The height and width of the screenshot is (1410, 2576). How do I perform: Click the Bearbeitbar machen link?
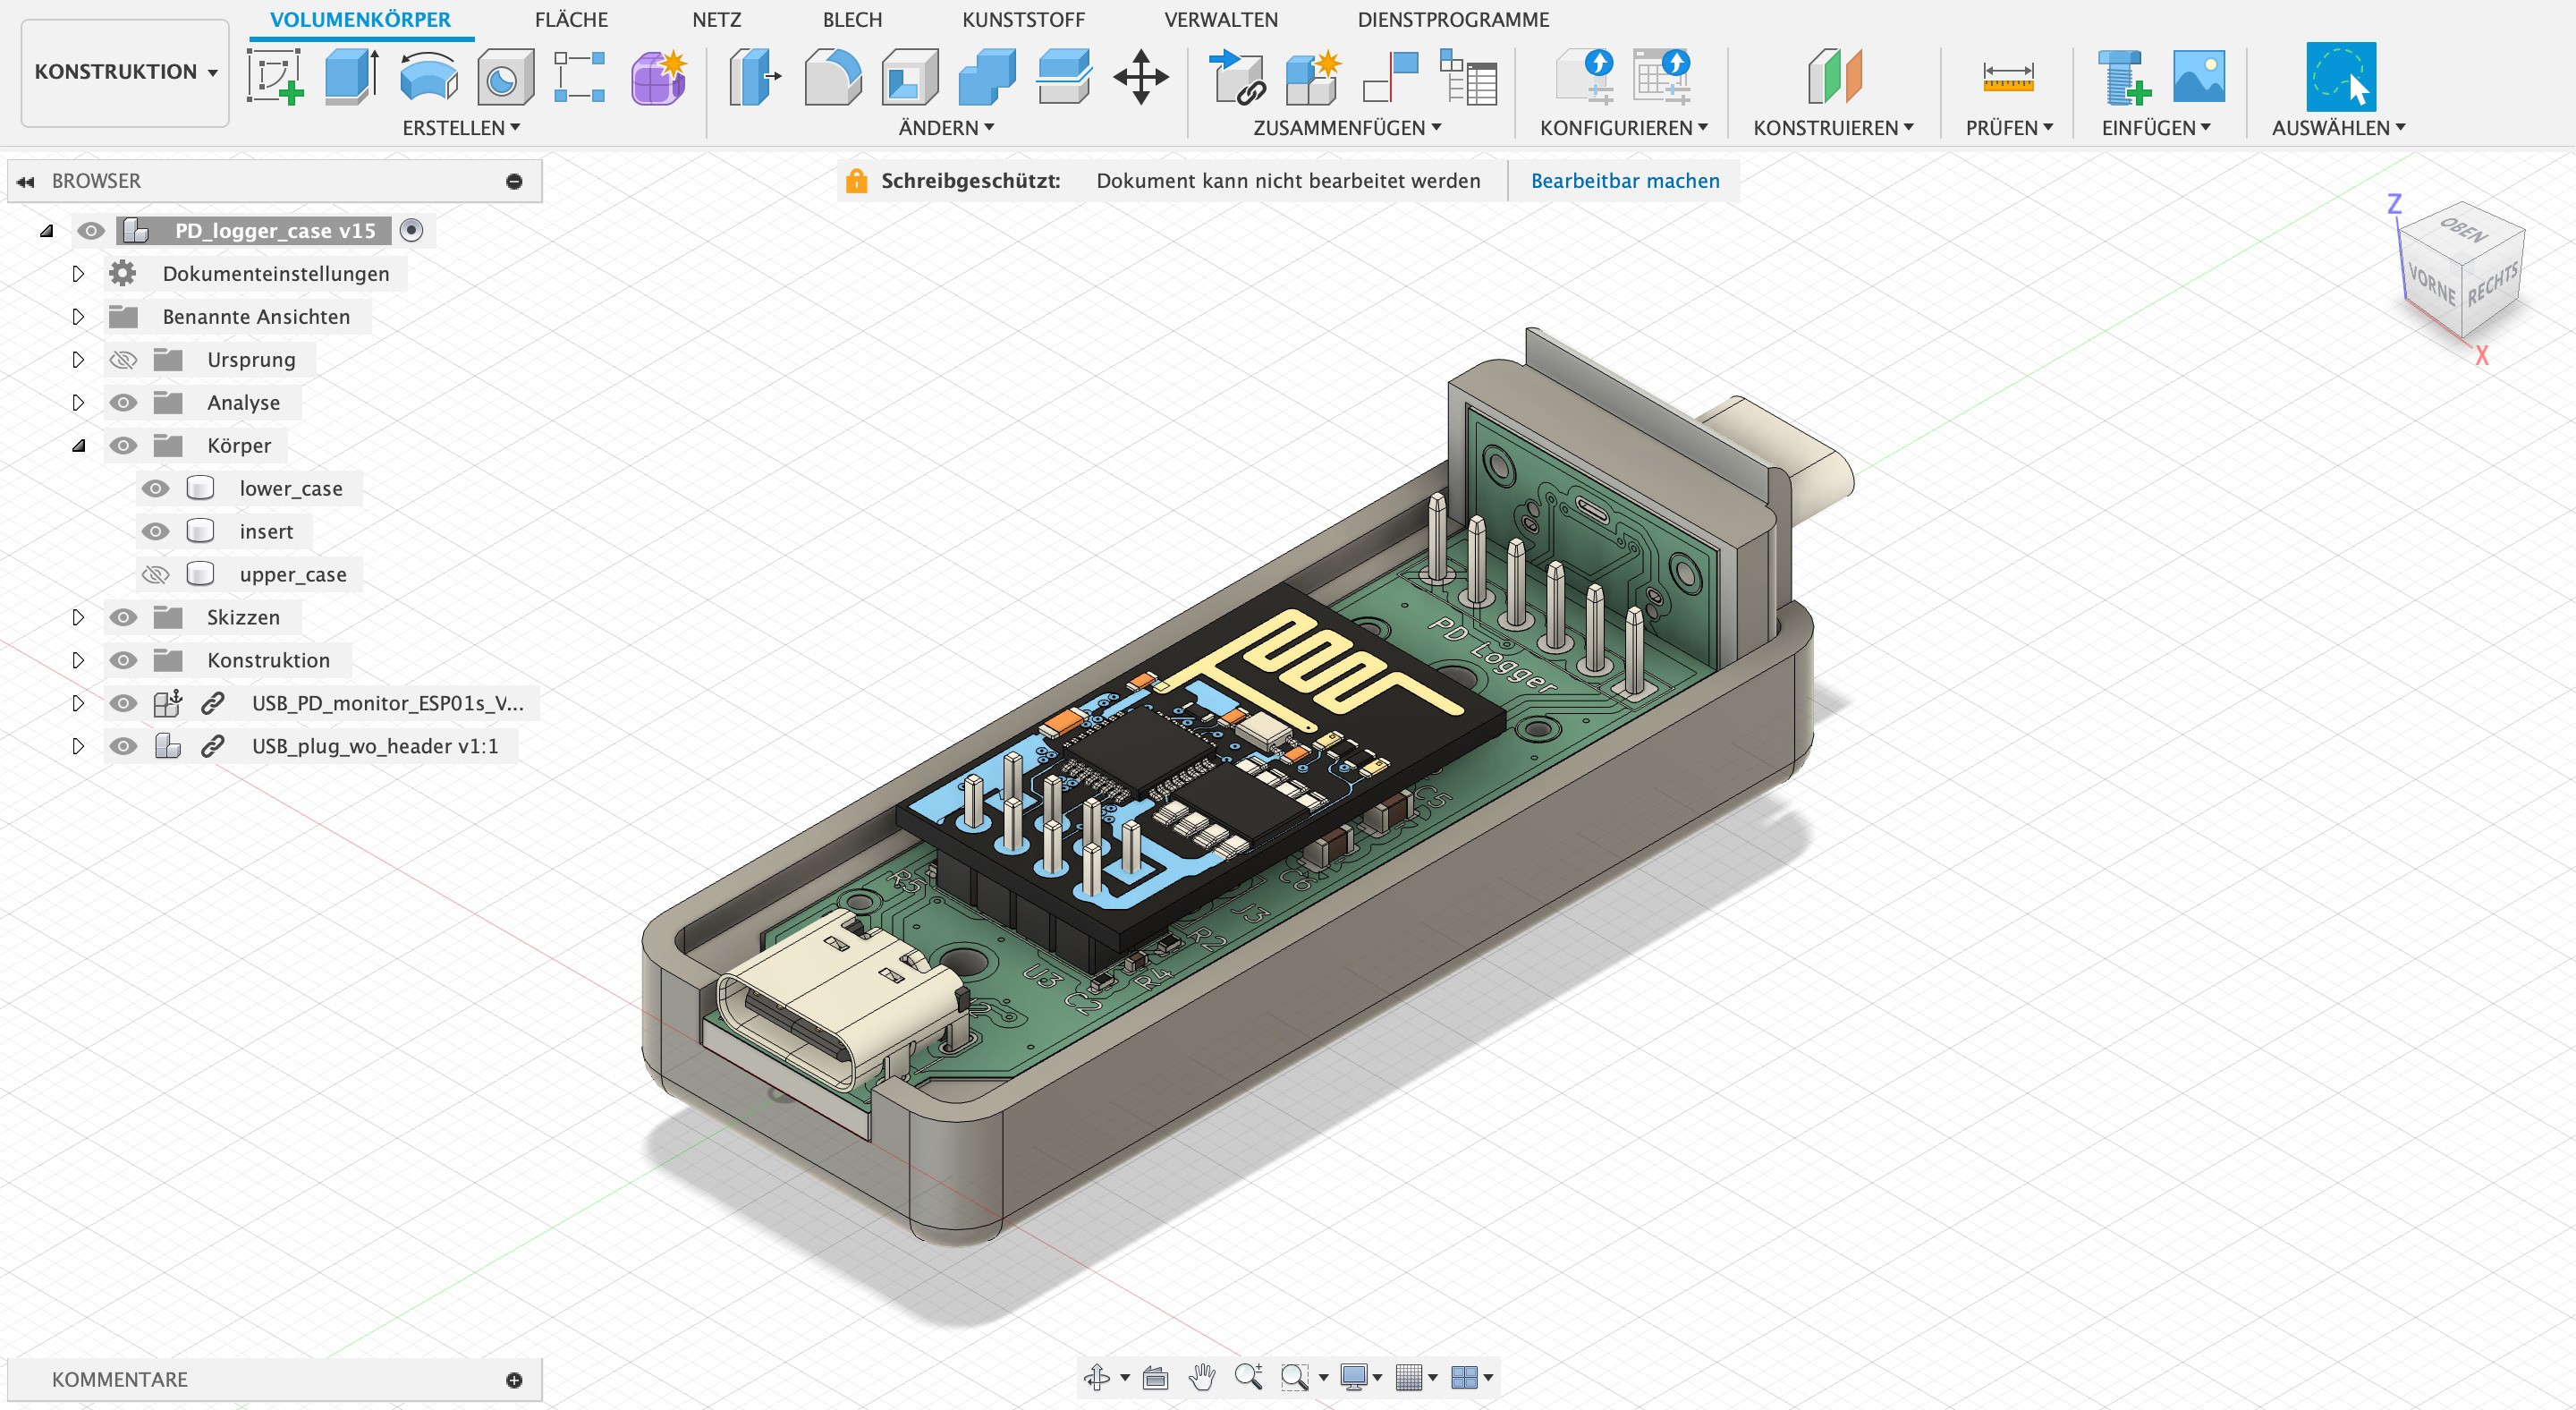tap(1624, 181)
